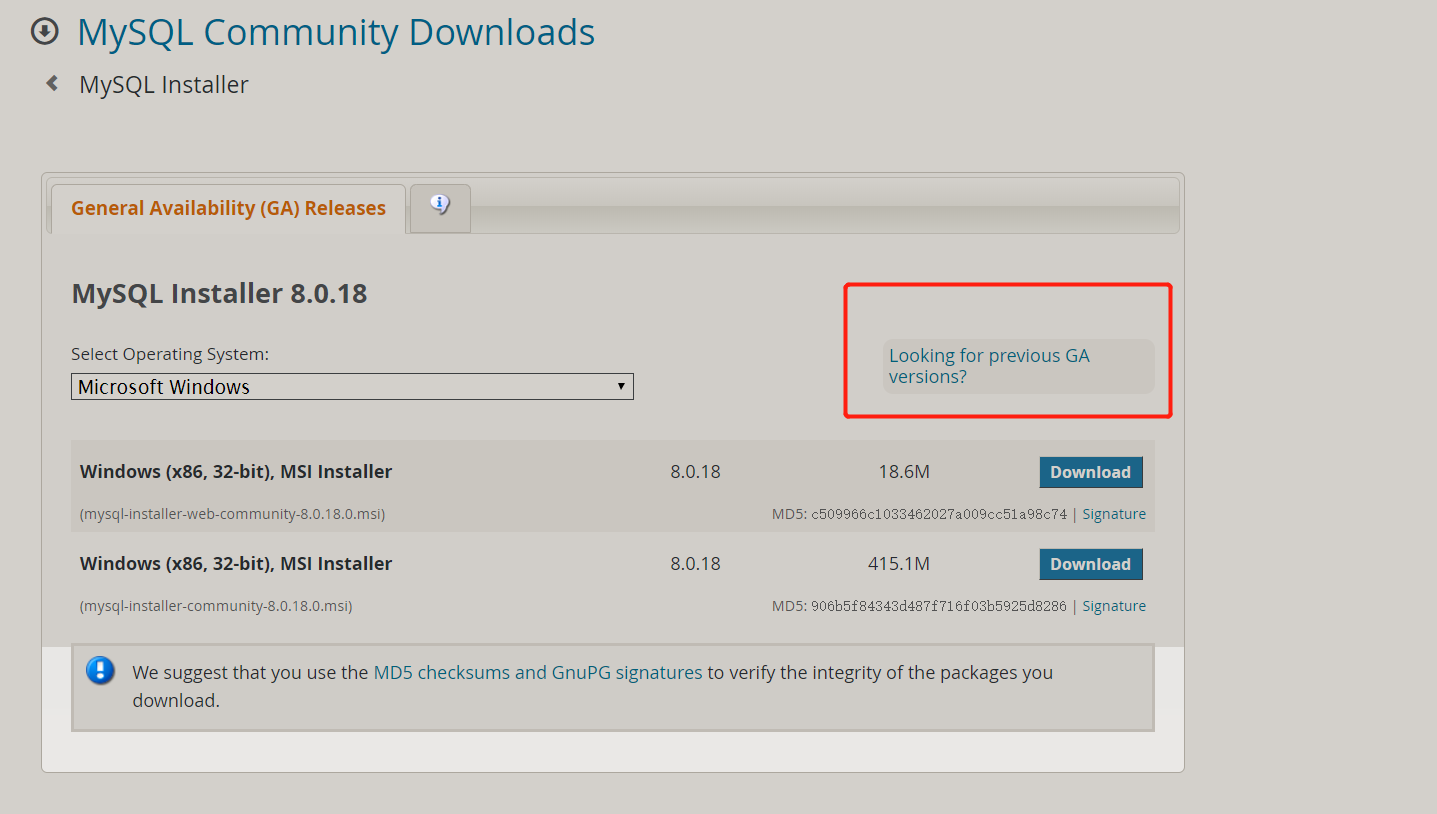Click the blue exclamation notice icon
This screenshot has width=1437, height=814.
[101, 670]
